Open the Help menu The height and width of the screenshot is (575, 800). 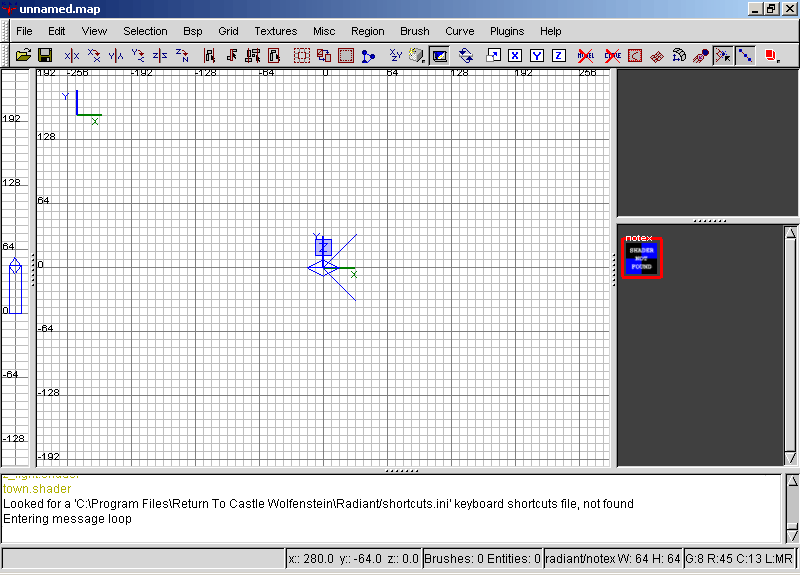coord(551,31)
